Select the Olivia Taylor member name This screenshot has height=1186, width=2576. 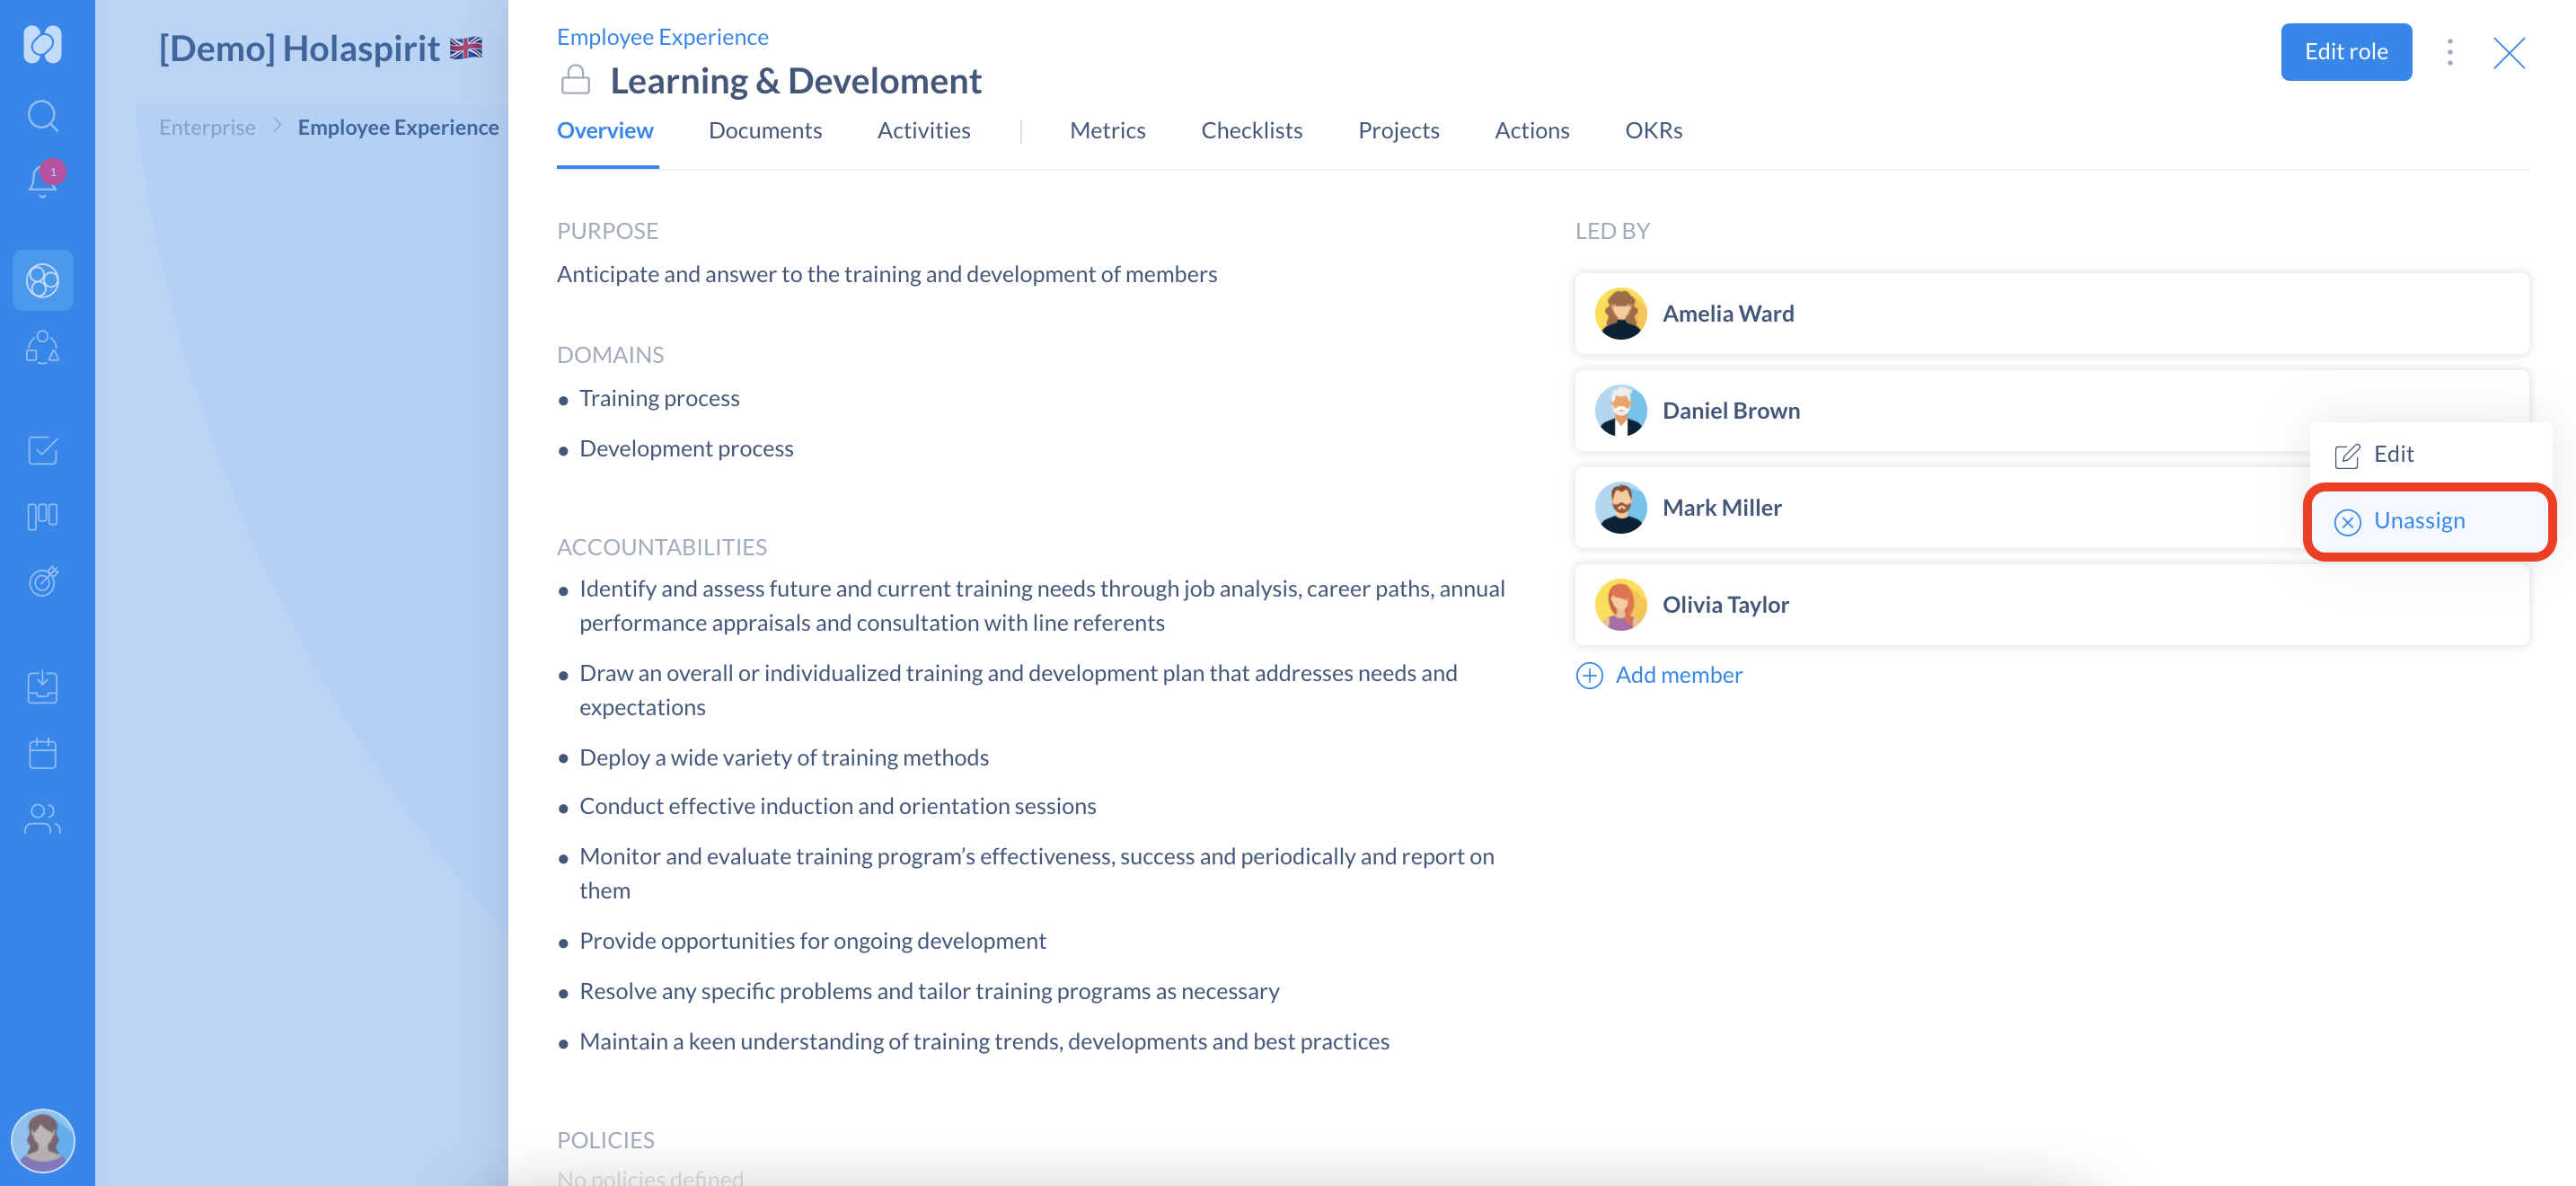[1725, 605]
